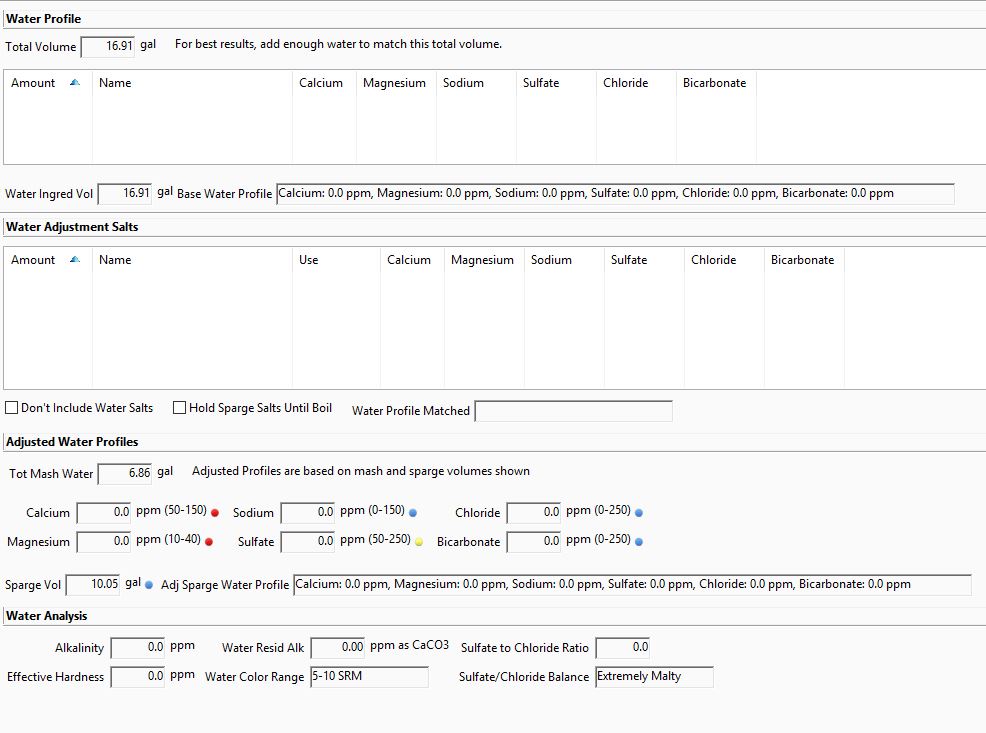Viewport: 986px width, 733px height.
Task: Click the adjusted Sodium ppm field
Action: tap(307, 512)
